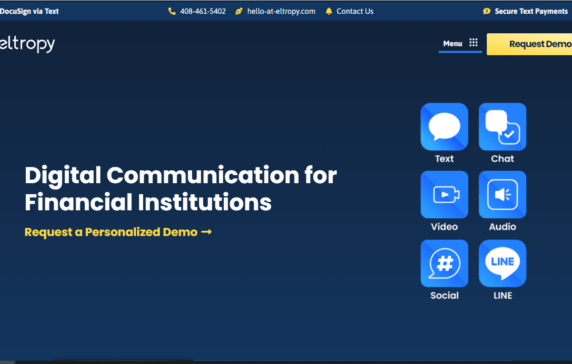Click the chat bubble icon beside Secure Text Payments
The height and width of the screenshot is (364, 572).
486,11
